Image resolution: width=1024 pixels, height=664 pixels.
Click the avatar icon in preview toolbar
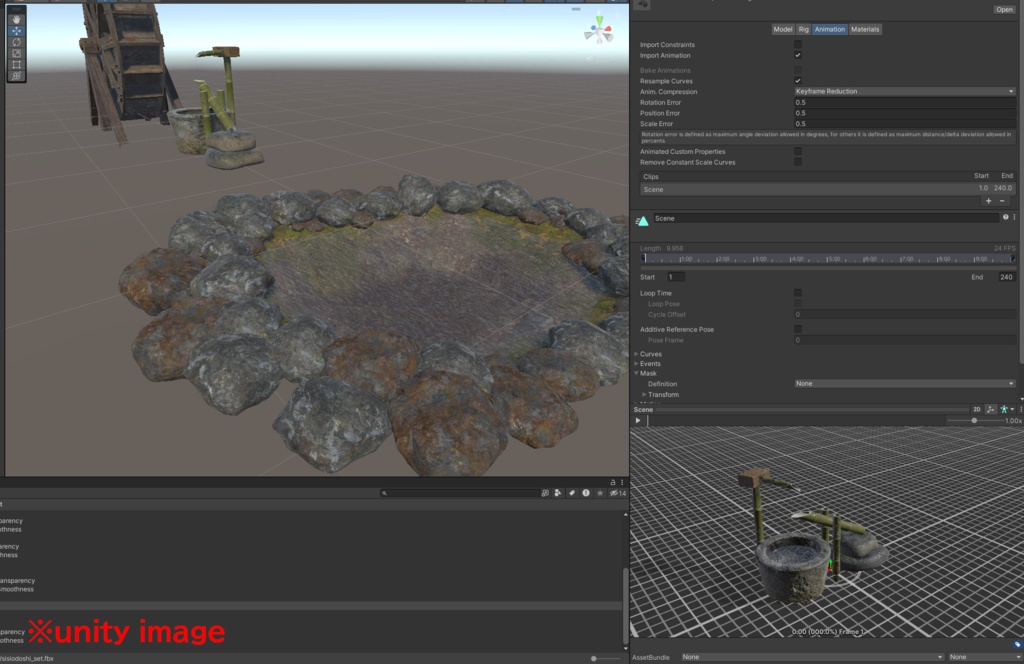tap(1002, 409)
